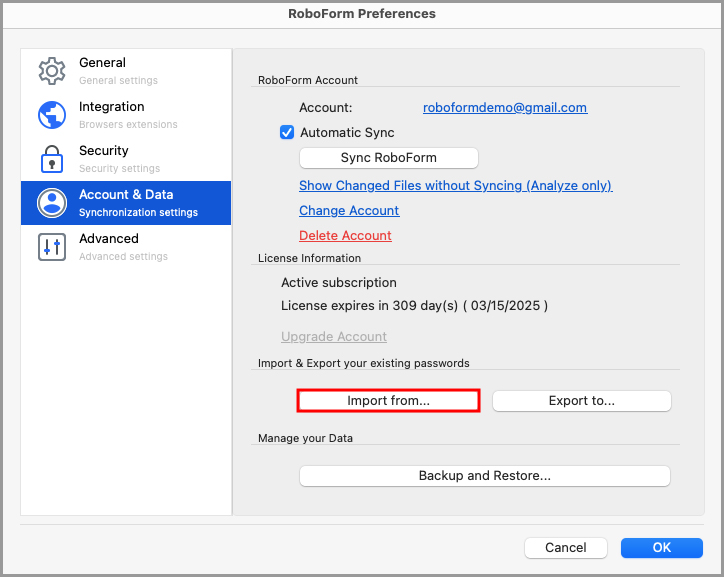Screen dimensions: 724x577
Task: Click the General gear icon
Action: click(52, 71)
